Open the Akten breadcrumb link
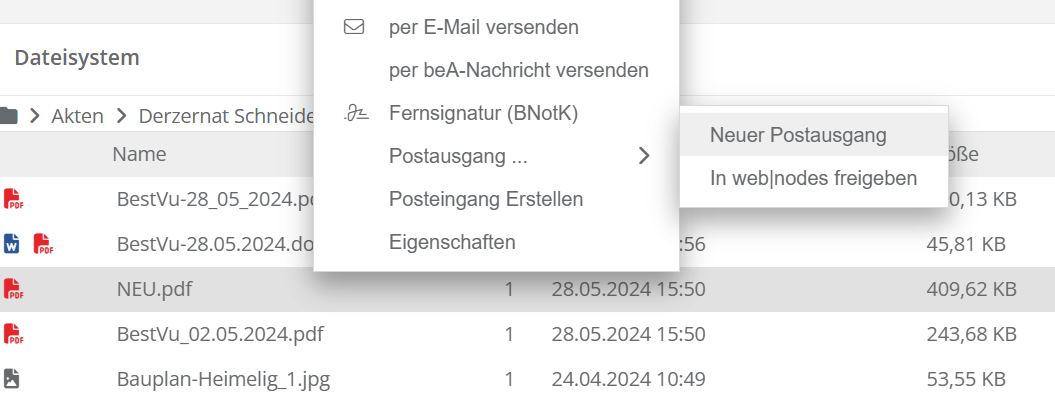Viewport: 1055px width, 407px height. click(x=78, y=116)
